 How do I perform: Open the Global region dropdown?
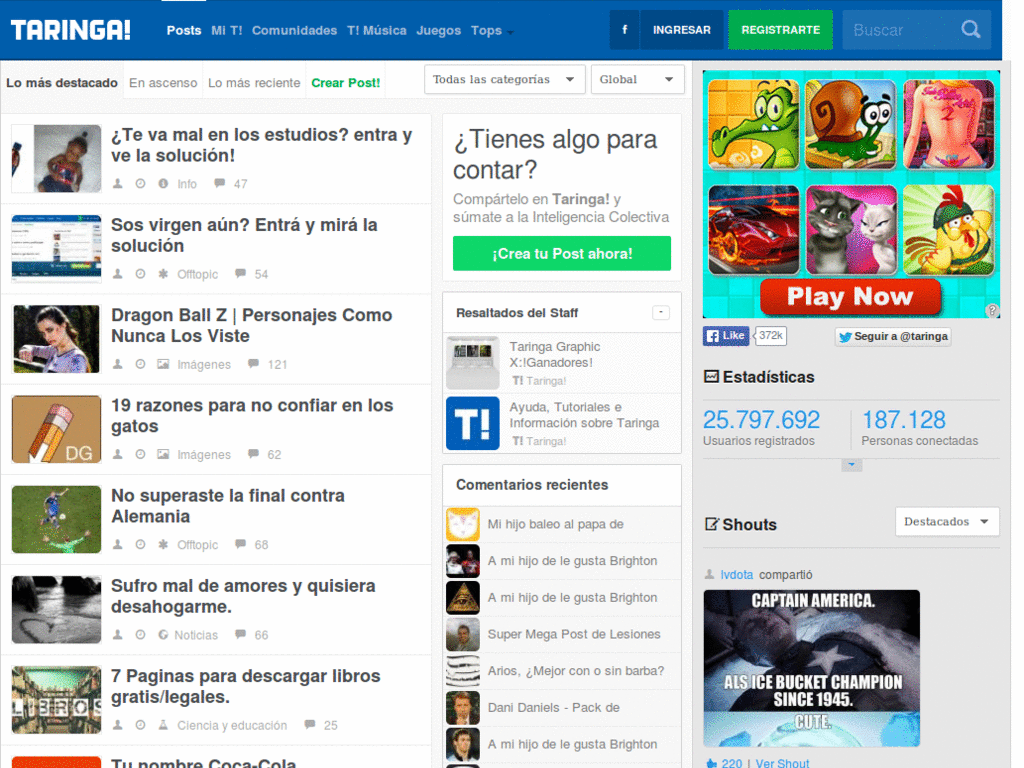pyautogui.click(x=637, y=79)
